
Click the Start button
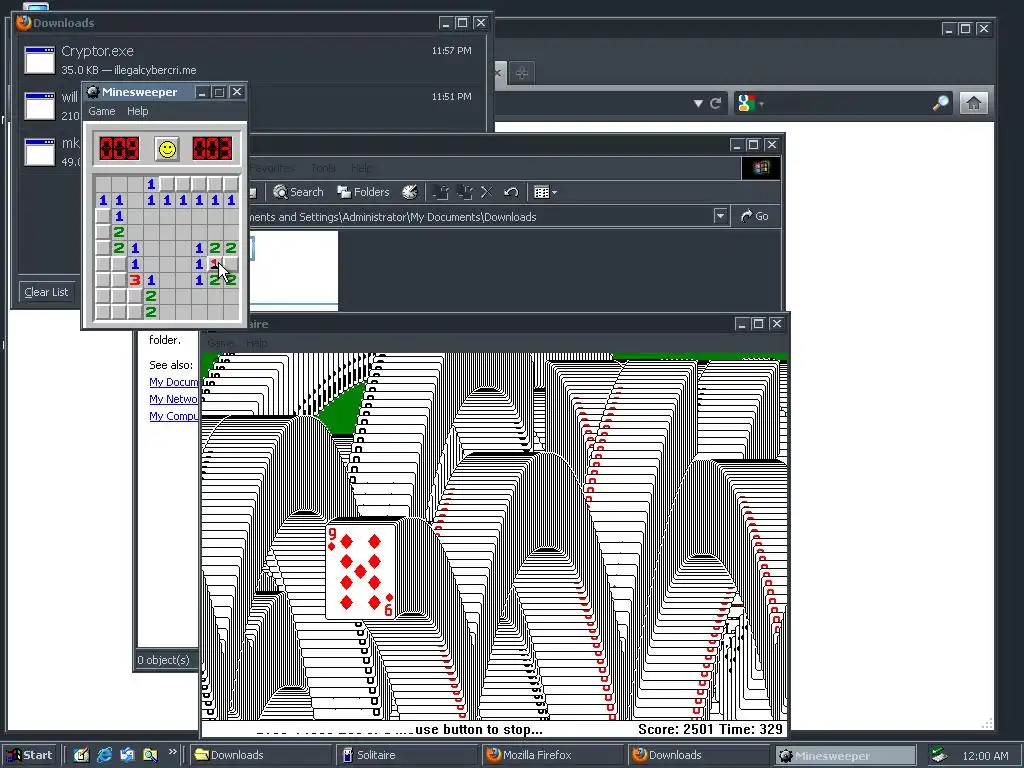(29, 755)
